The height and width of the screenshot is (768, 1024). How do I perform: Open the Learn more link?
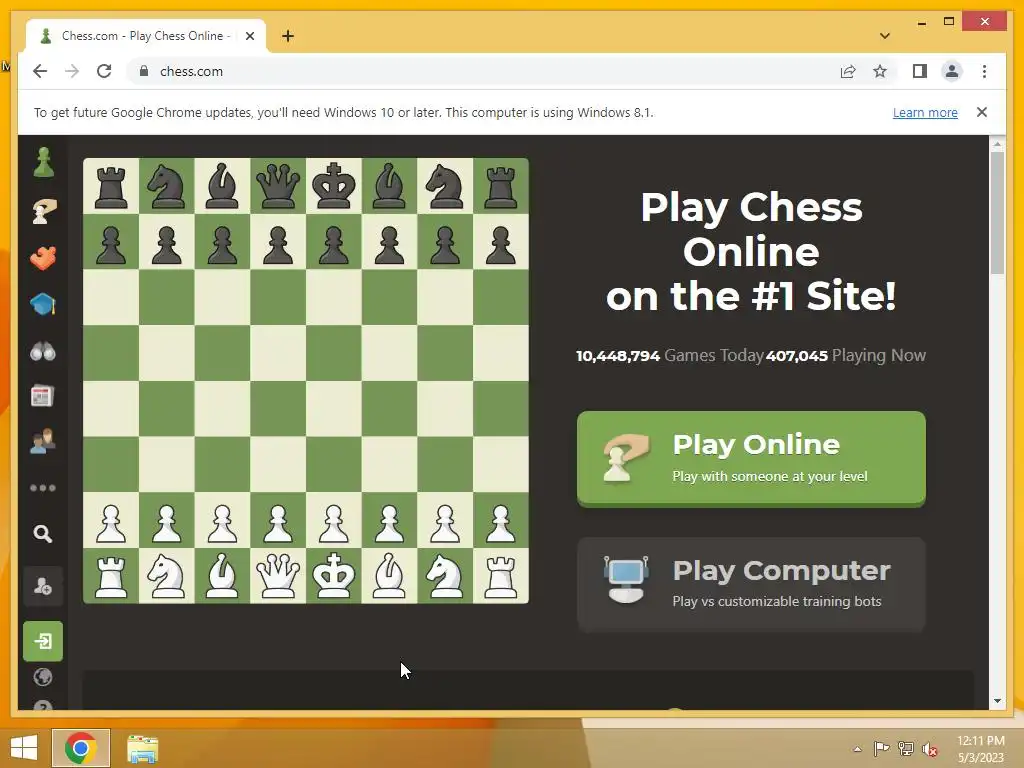pos(925,112)
